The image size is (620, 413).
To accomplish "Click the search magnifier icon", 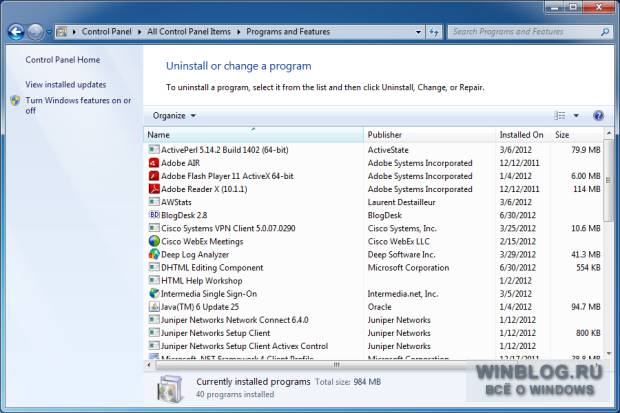I will point(605,32).
